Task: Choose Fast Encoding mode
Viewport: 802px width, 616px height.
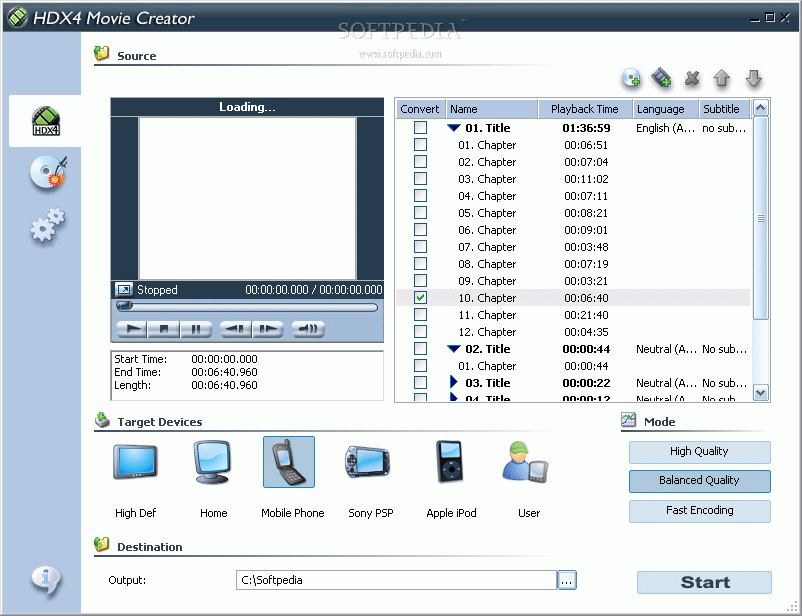Action: pyautogui.click(x=699, y=511)
